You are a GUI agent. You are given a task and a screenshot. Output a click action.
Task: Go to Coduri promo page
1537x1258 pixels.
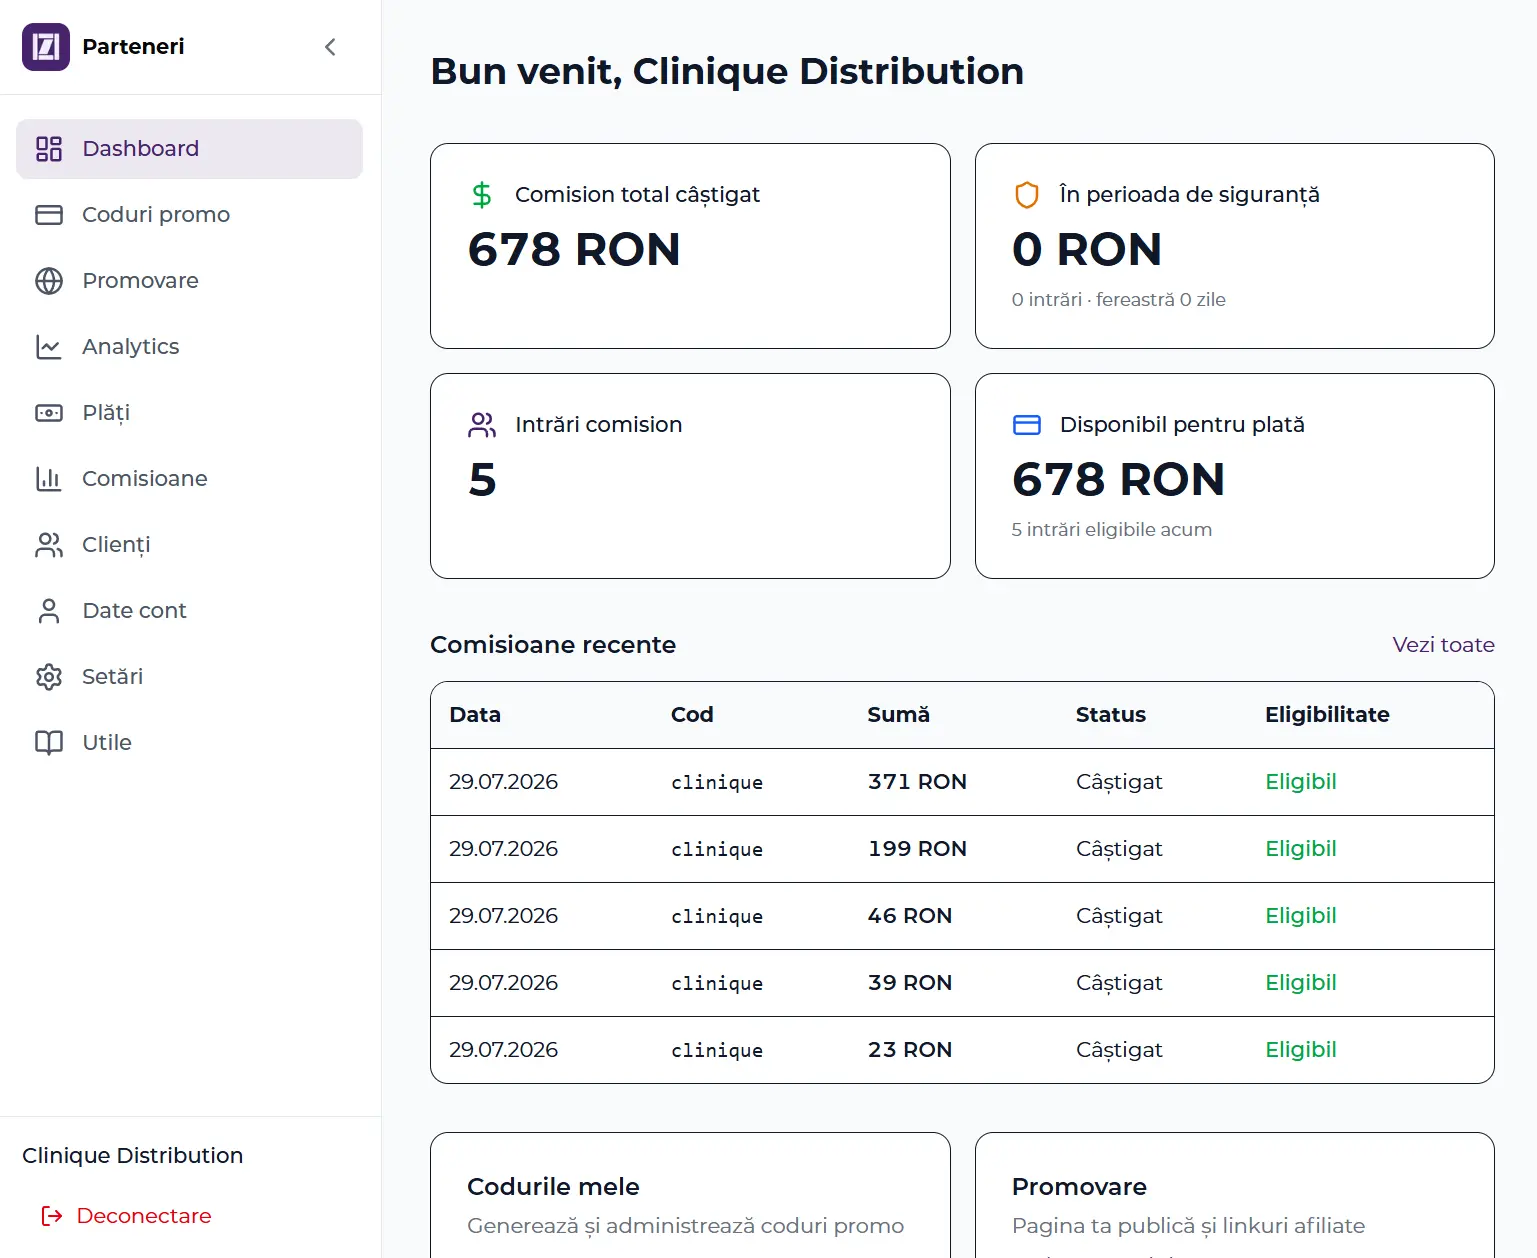[189, 215]
